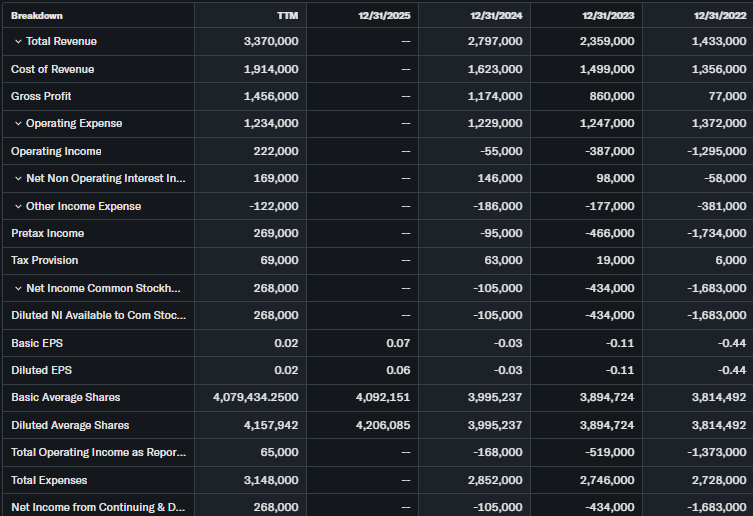Expand Net Non Operating Interest row chevron

[x=18, y=179]
